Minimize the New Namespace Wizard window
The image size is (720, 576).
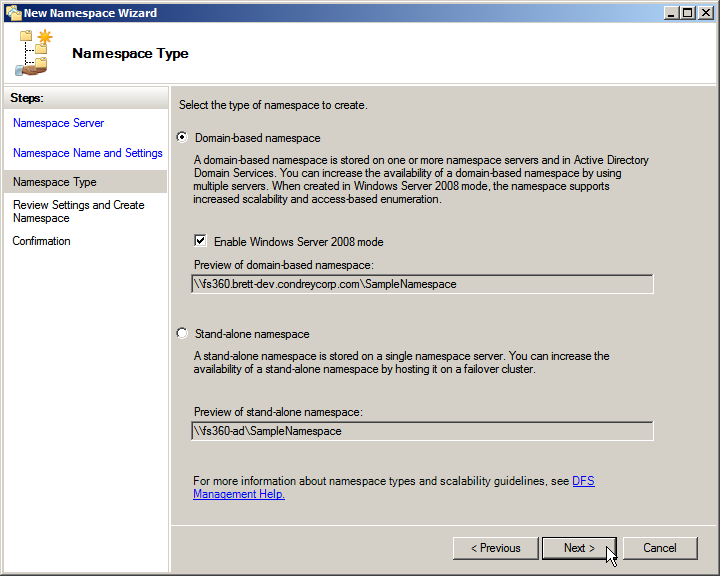tap(671, 13)
